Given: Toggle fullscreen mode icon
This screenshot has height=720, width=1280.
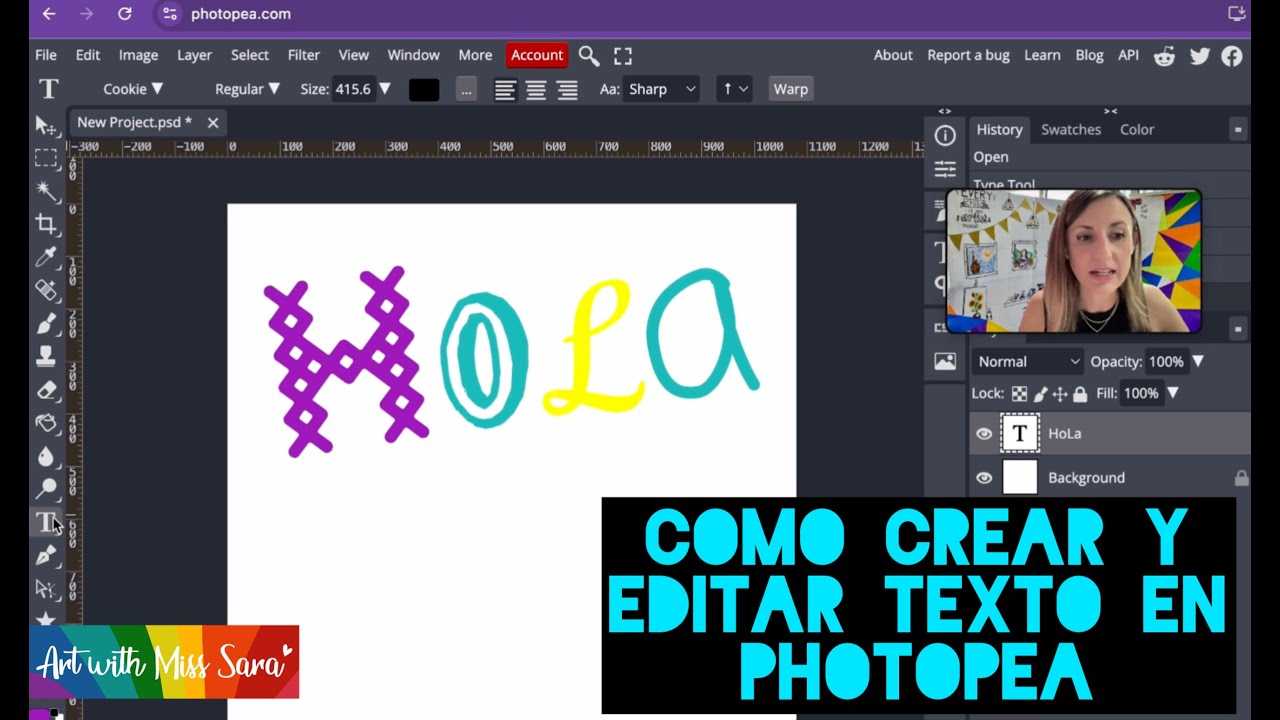Looking at the screenshot, I should pyautogui.click(x=623, y=56).
